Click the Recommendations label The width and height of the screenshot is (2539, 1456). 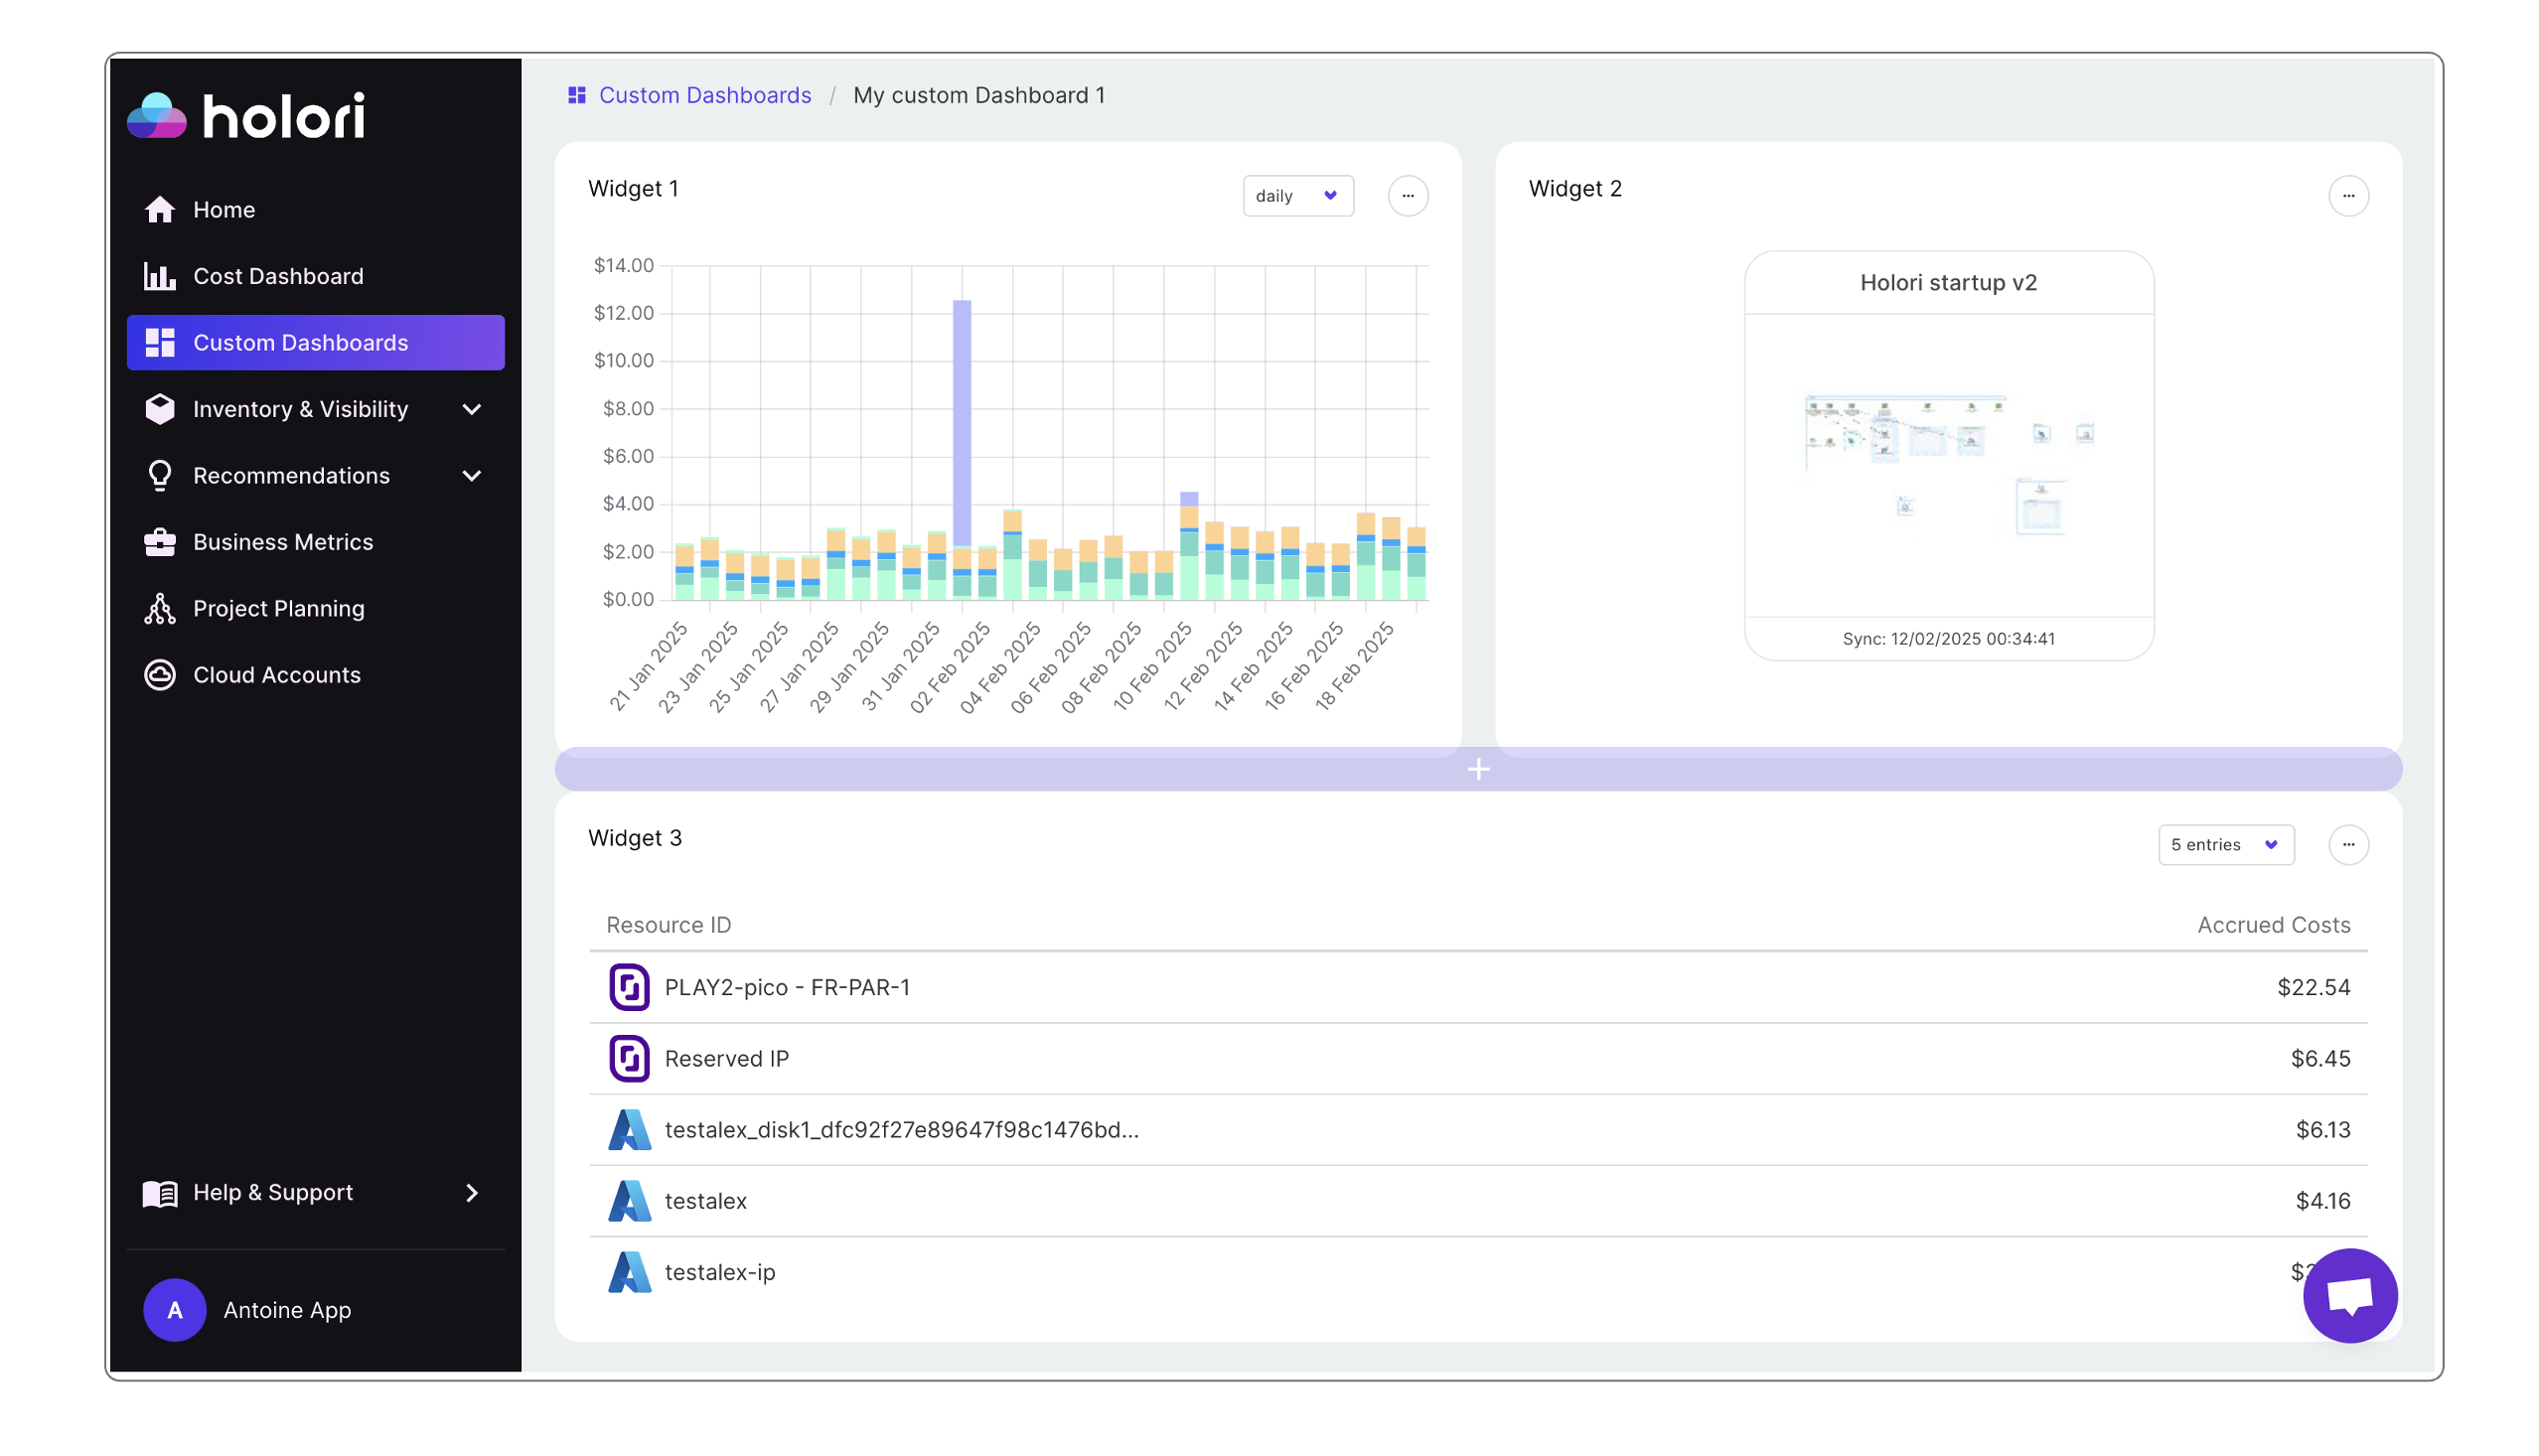tap(291, 476)
